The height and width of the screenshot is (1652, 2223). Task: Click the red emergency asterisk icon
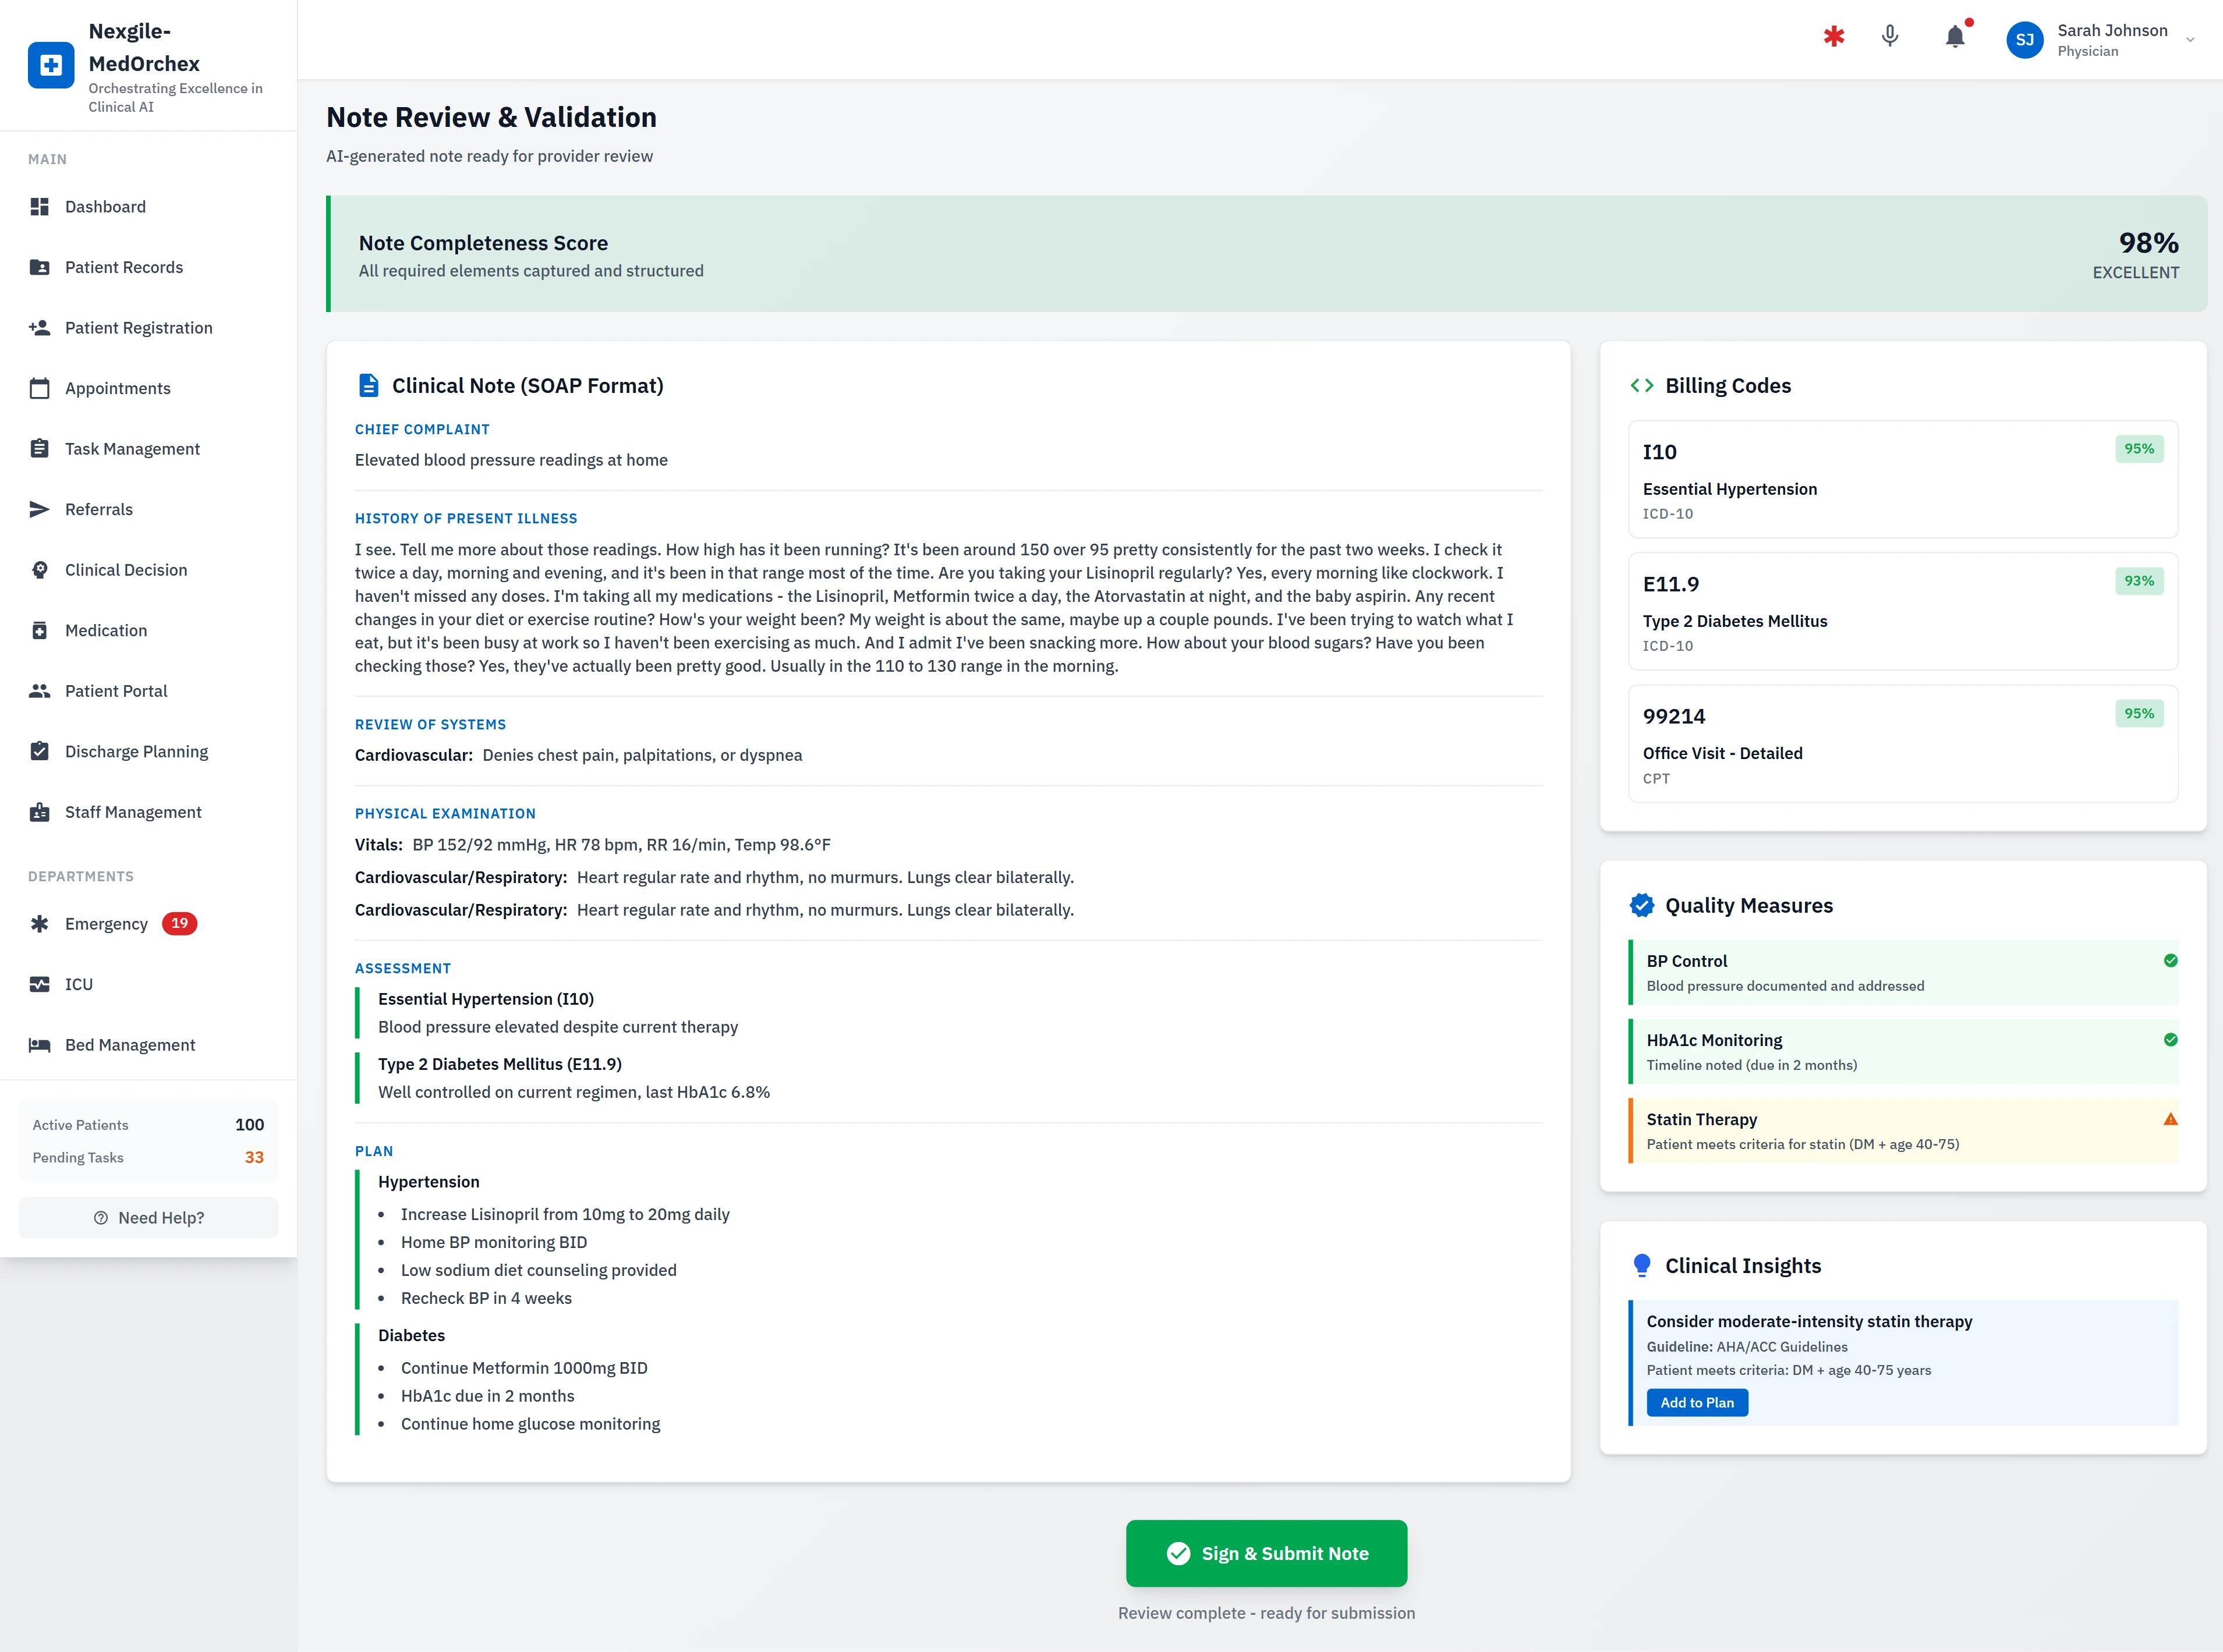(1833, 37)
